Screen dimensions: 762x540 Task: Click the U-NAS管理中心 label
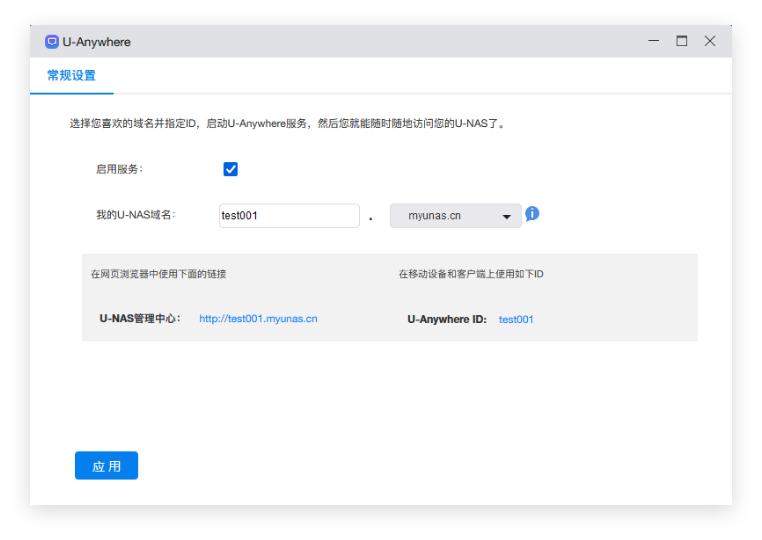(x=140, y=319)
